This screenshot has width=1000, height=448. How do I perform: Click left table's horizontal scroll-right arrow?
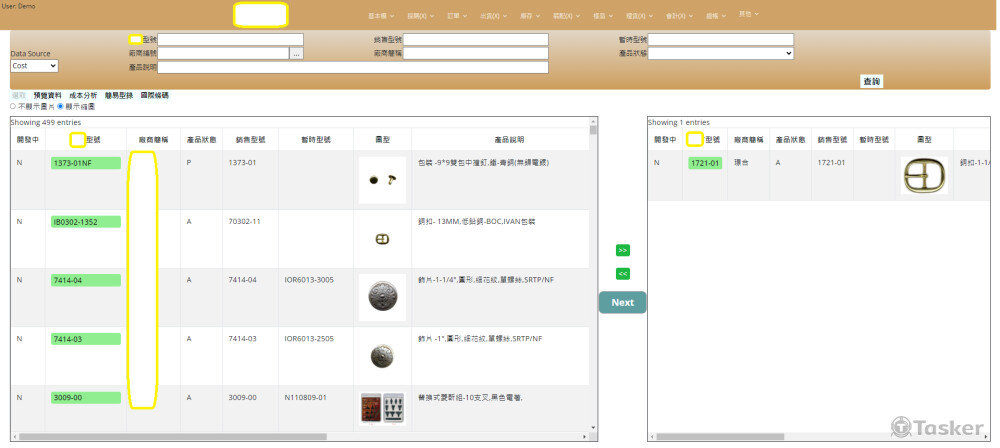[585, 437]
